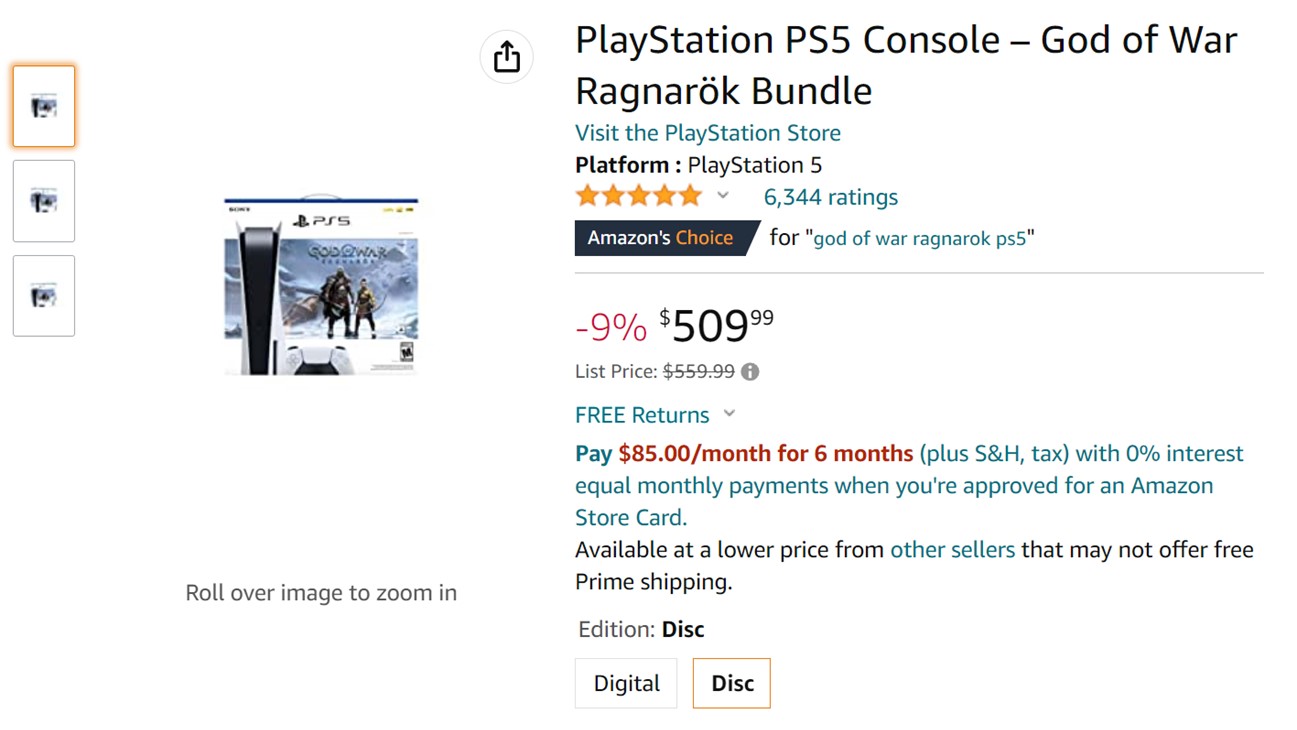Visit the PlayStation Store link
Image resolution: width=1297 pixels, height=730 pixels.
[x=707, y=133]
